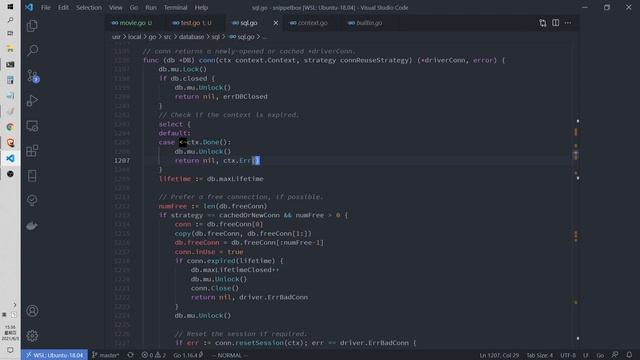
Task: Click 'lifetime := db.maxLifetime' code line
Action: pyautogui.click(x=211, y=179)
